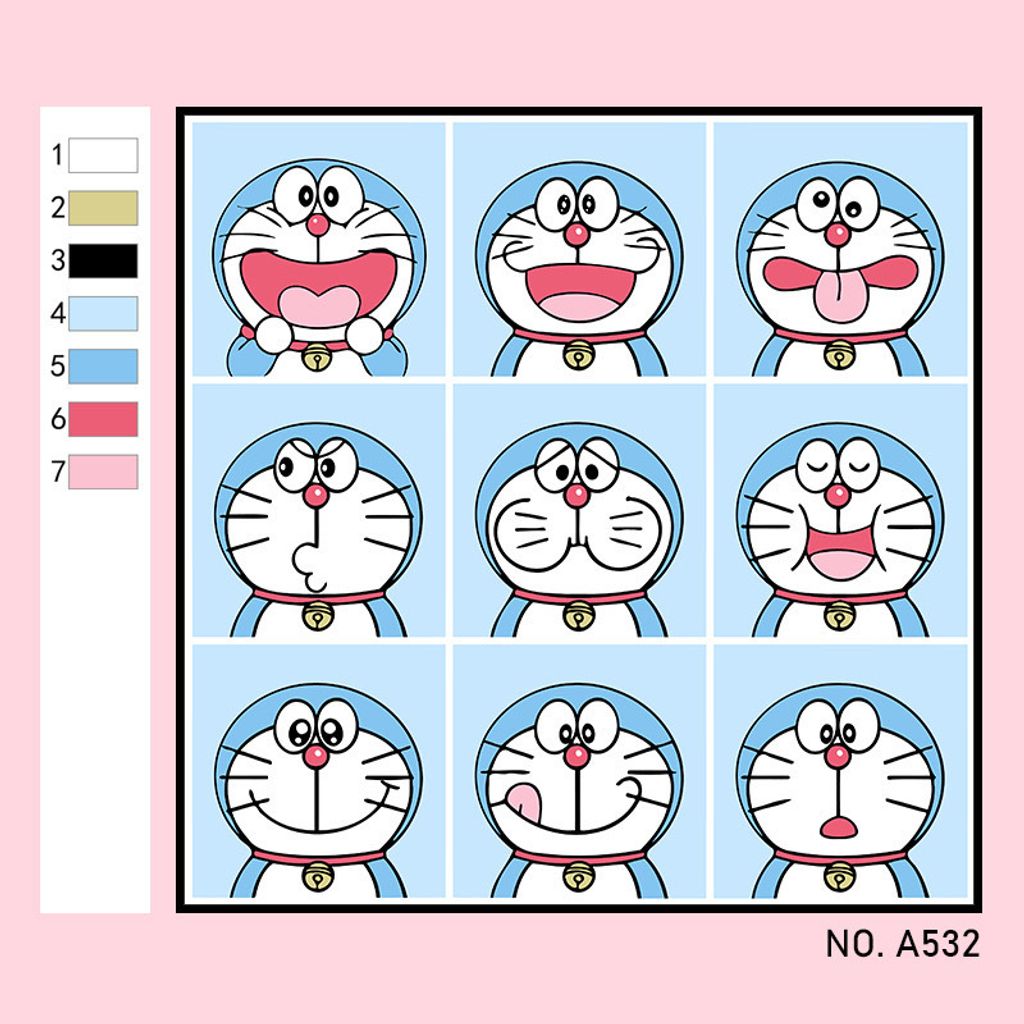Viewport: 1024px width, 1024px height.
Task: Pick the khaki swatch numbered 2
Action: pos(103,208)
